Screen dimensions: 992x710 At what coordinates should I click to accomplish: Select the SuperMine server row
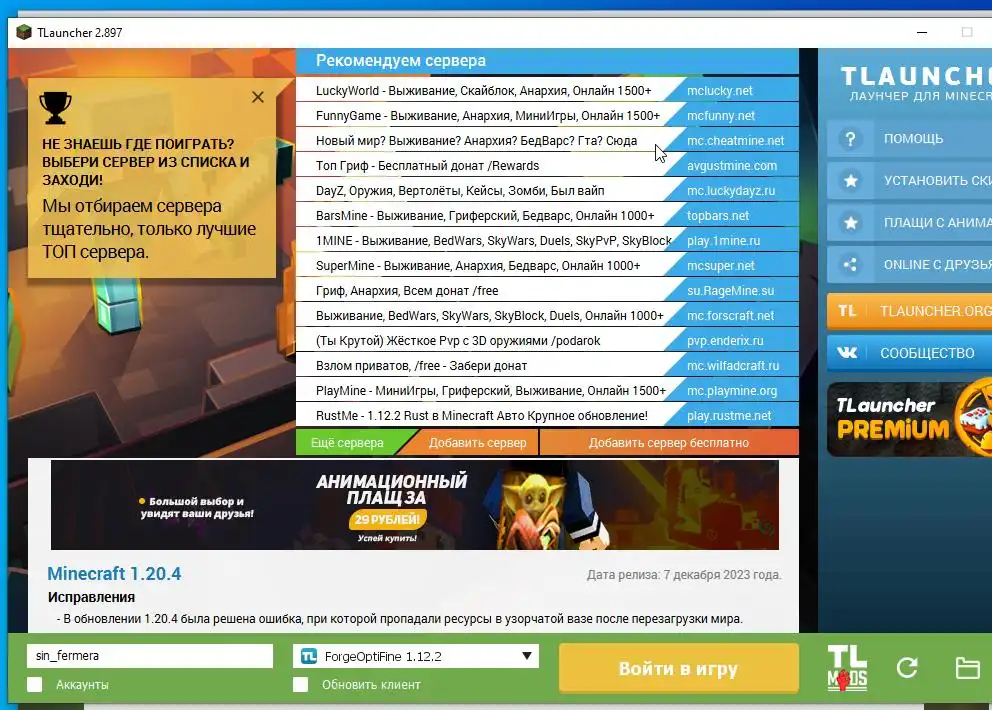point(547,266)
